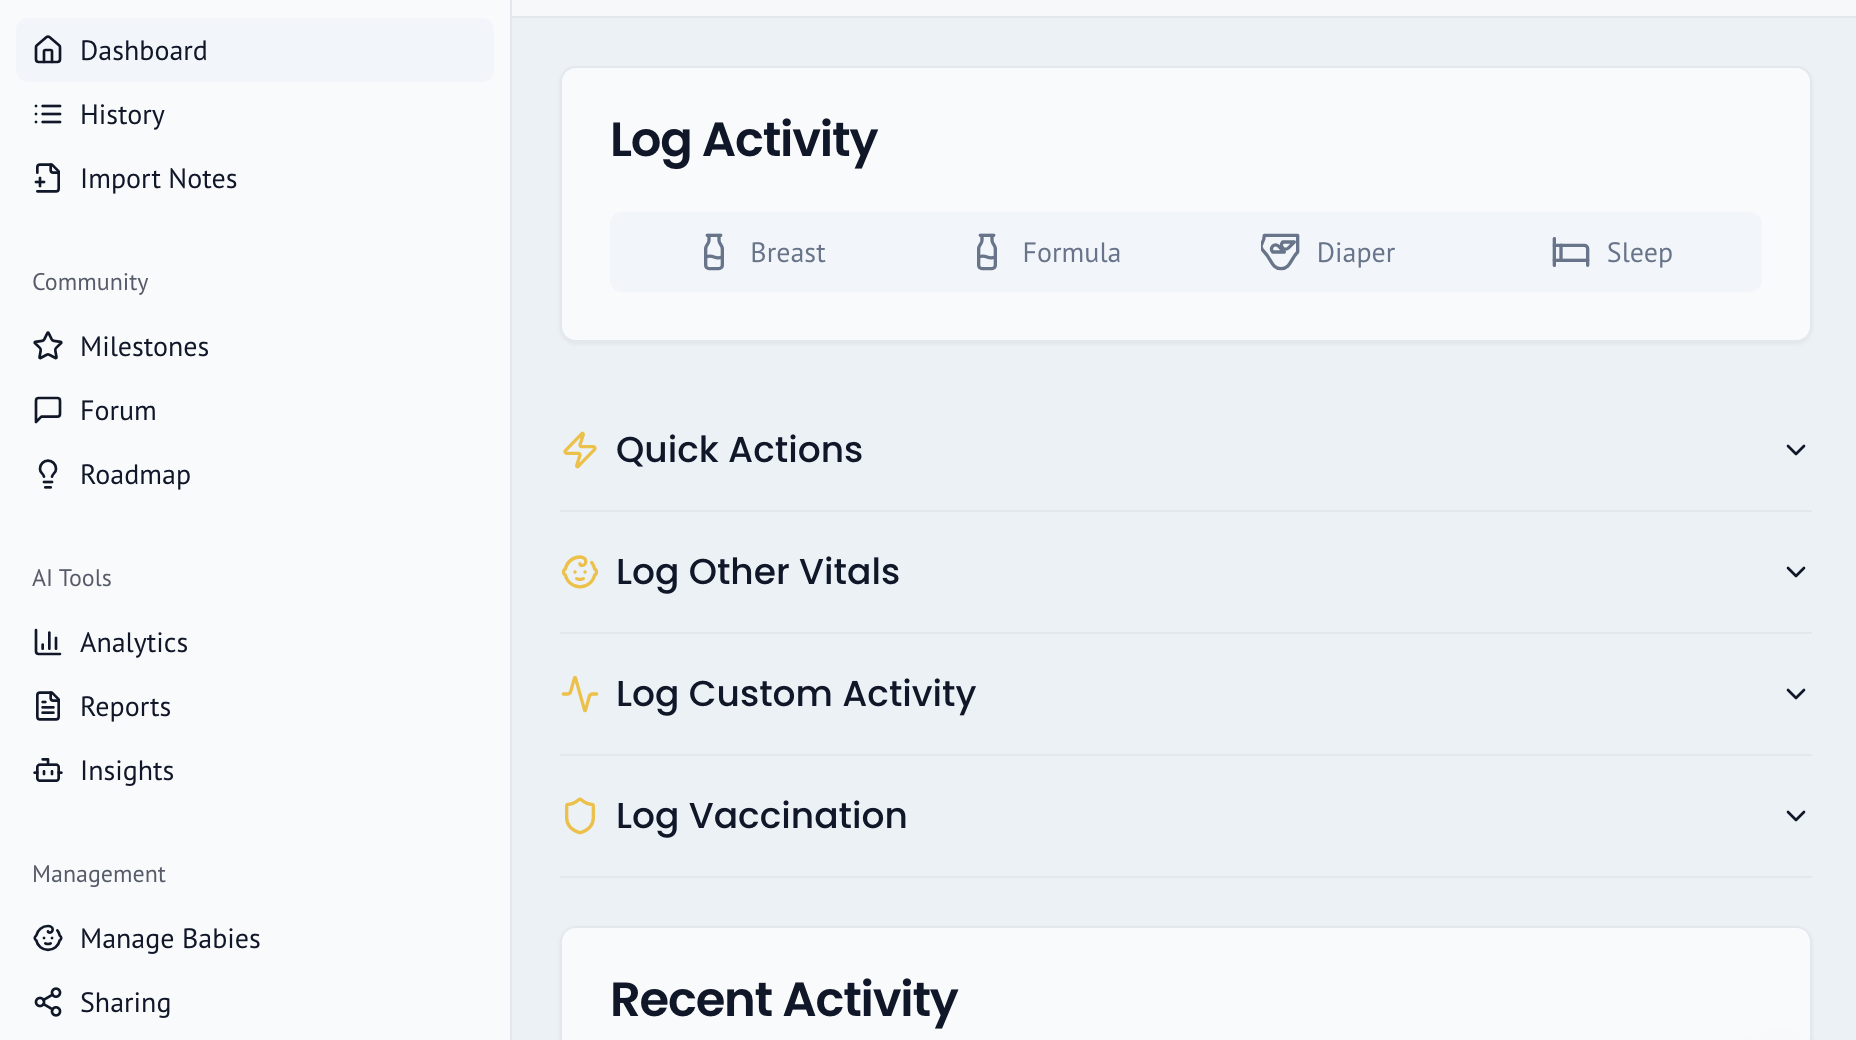Open the Forum page

point(117,410)
